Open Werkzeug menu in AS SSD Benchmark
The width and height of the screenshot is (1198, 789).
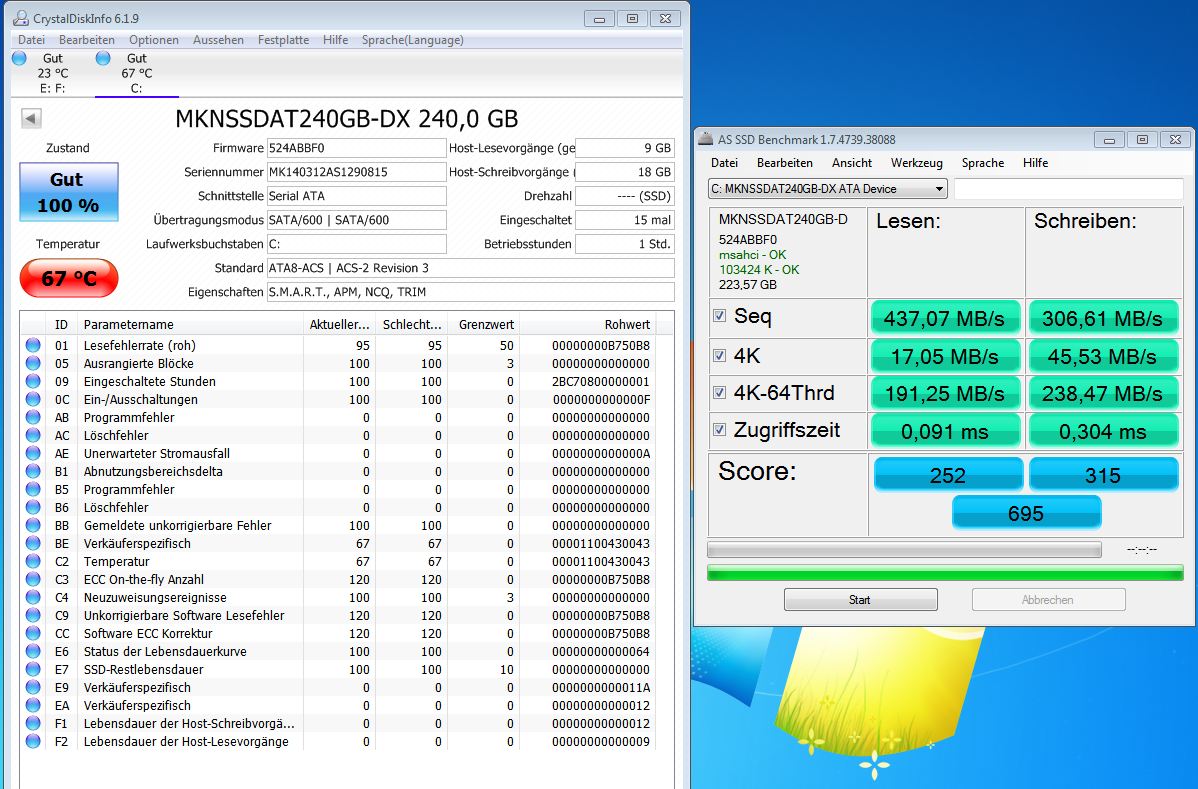pos(917,163)
